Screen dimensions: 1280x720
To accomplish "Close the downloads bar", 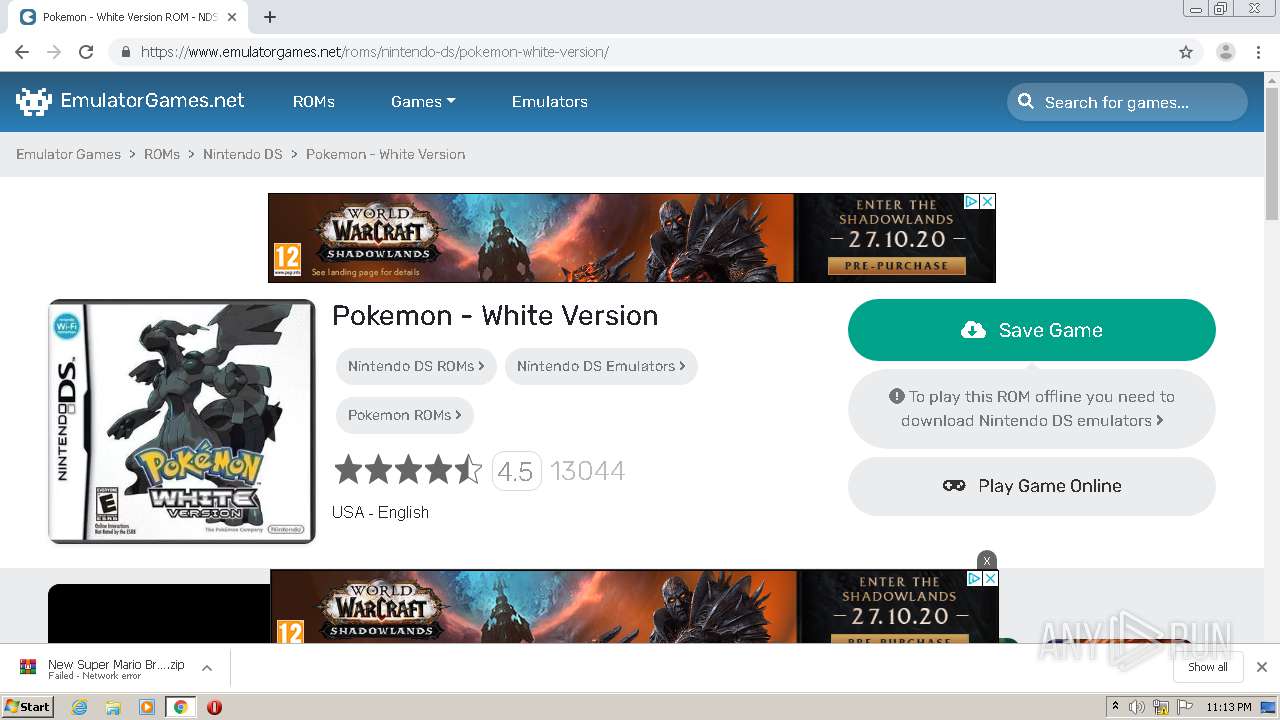I will click(x=1262, y=667).
